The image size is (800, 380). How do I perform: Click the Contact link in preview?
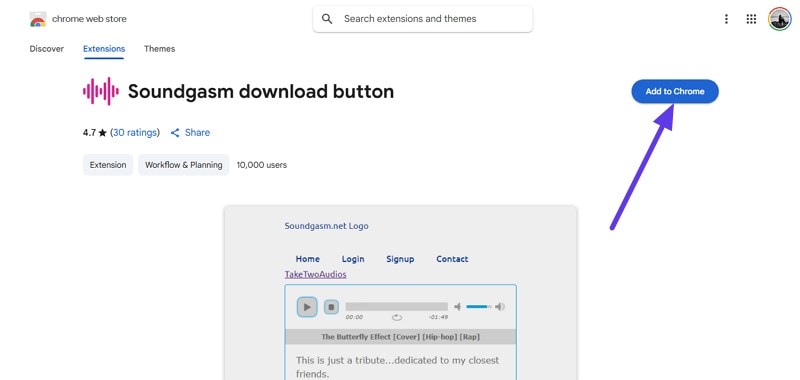tap(452, 259)
